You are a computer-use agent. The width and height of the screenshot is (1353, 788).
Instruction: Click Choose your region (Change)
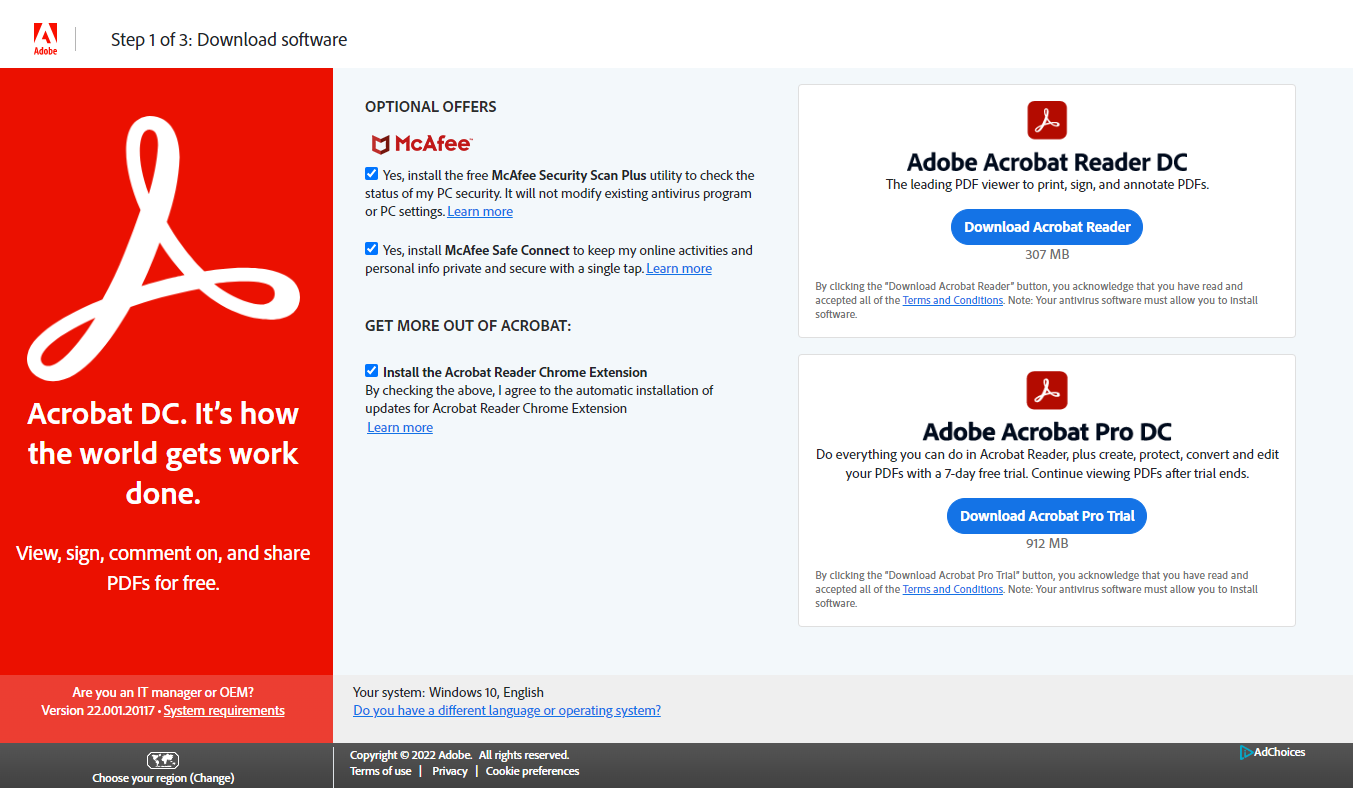coord(163,778)
